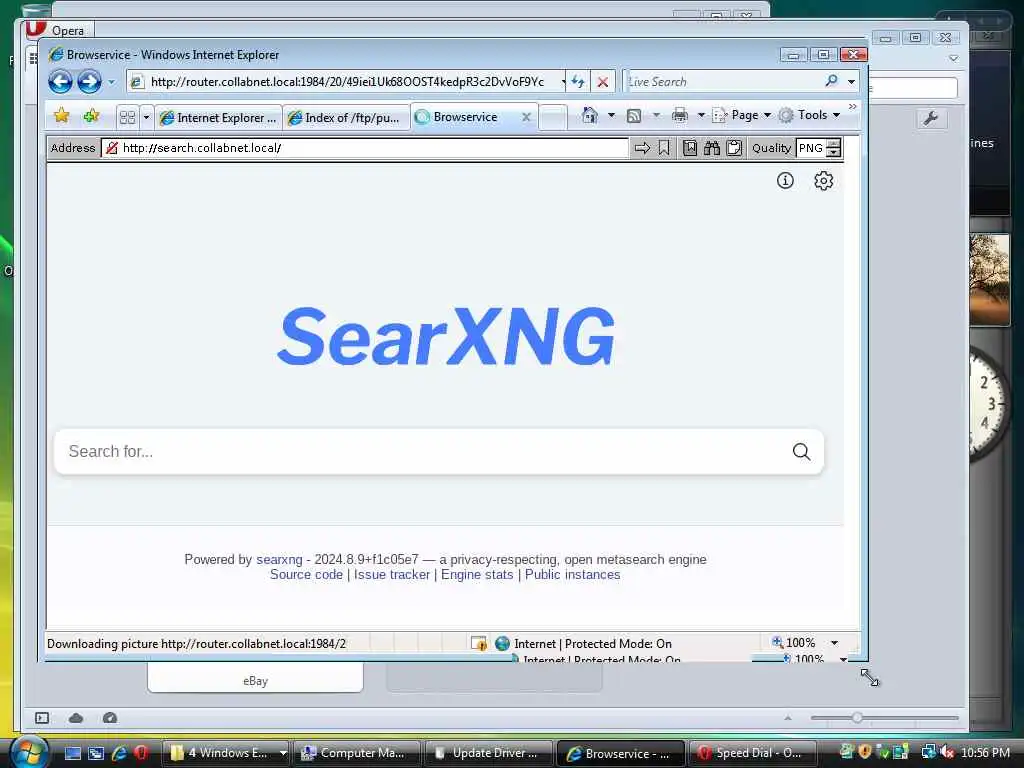The image size is (1024, 768).
Task: Stop loading with the red X icon
Action: tap(603, 82)
